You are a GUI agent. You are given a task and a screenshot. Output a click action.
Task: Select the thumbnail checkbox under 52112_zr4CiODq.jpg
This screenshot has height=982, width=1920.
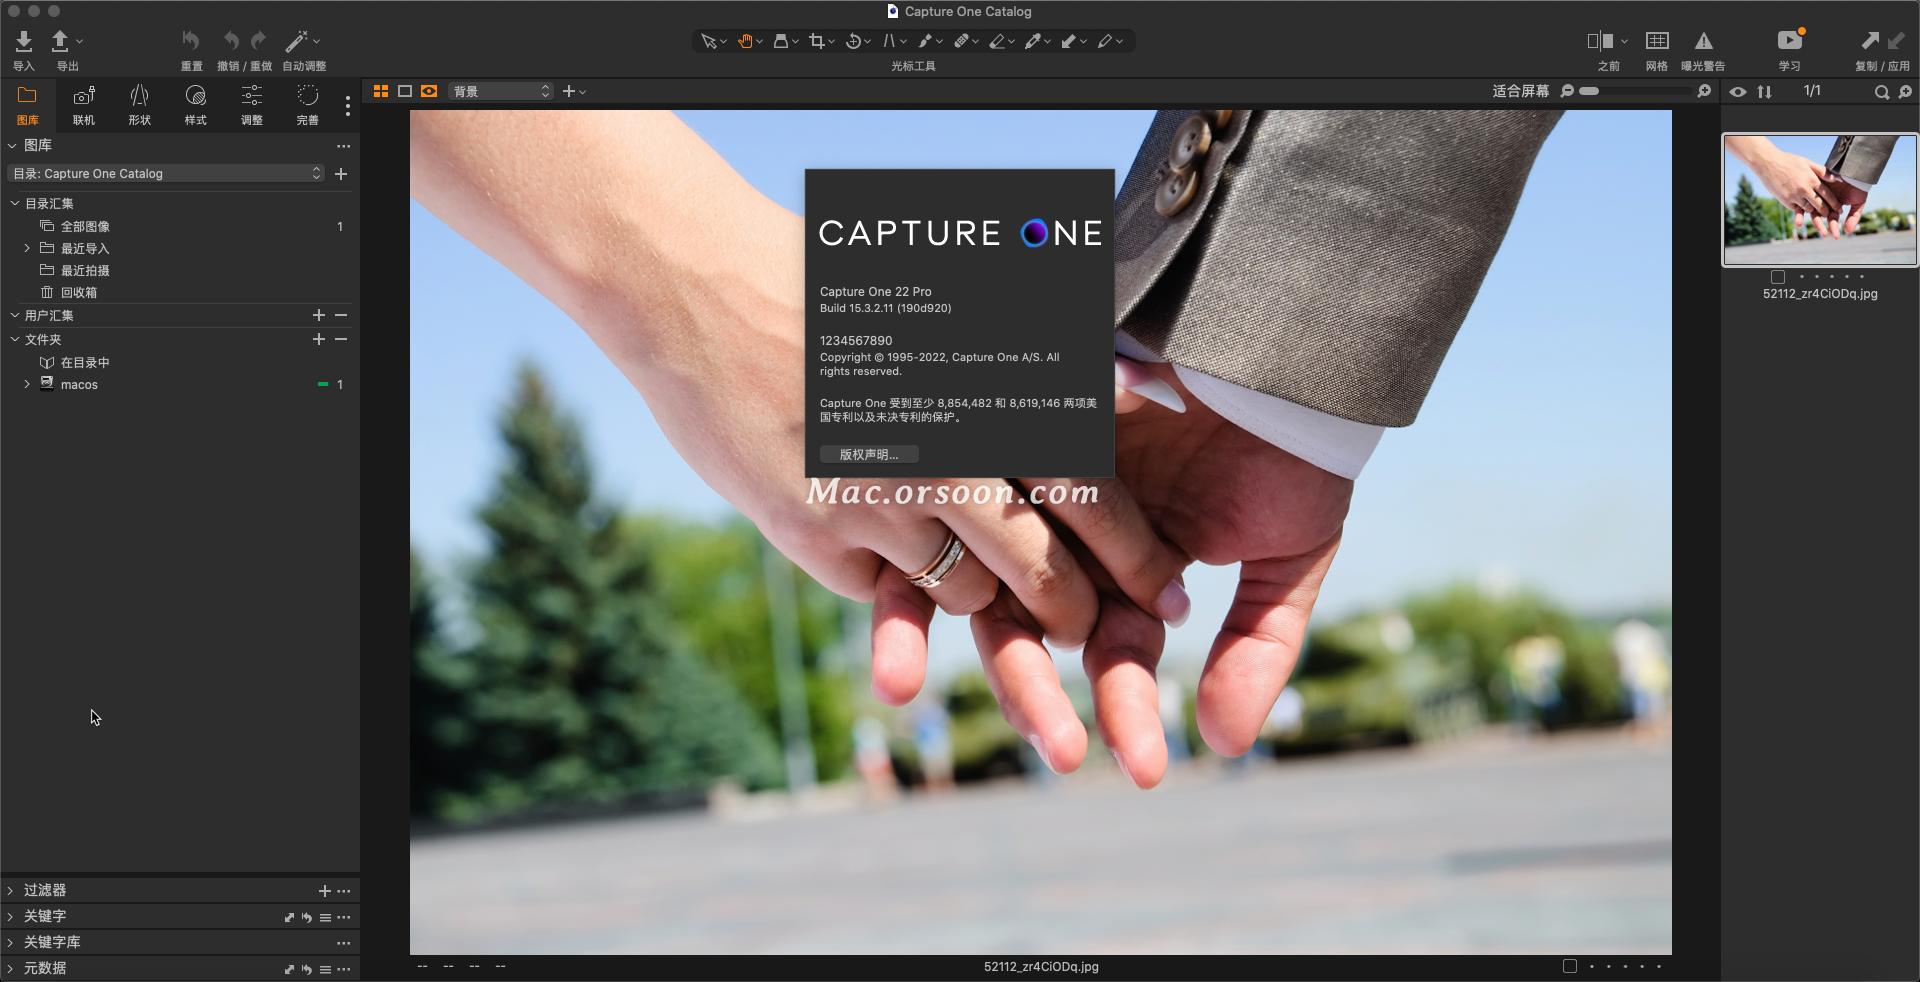(x=1777, y=279)
